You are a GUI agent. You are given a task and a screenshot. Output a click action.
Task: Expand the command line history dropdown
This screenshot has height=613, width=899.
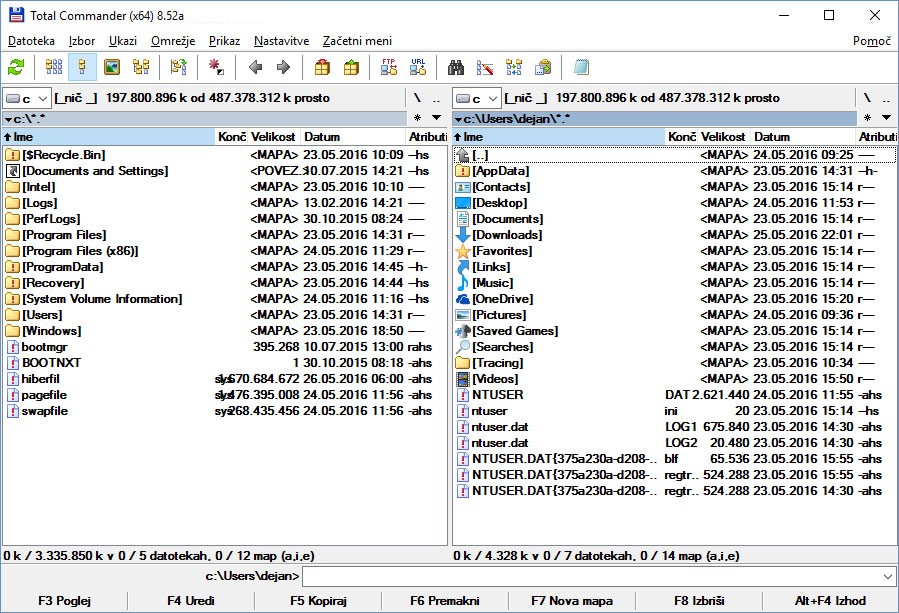[888, 576]
